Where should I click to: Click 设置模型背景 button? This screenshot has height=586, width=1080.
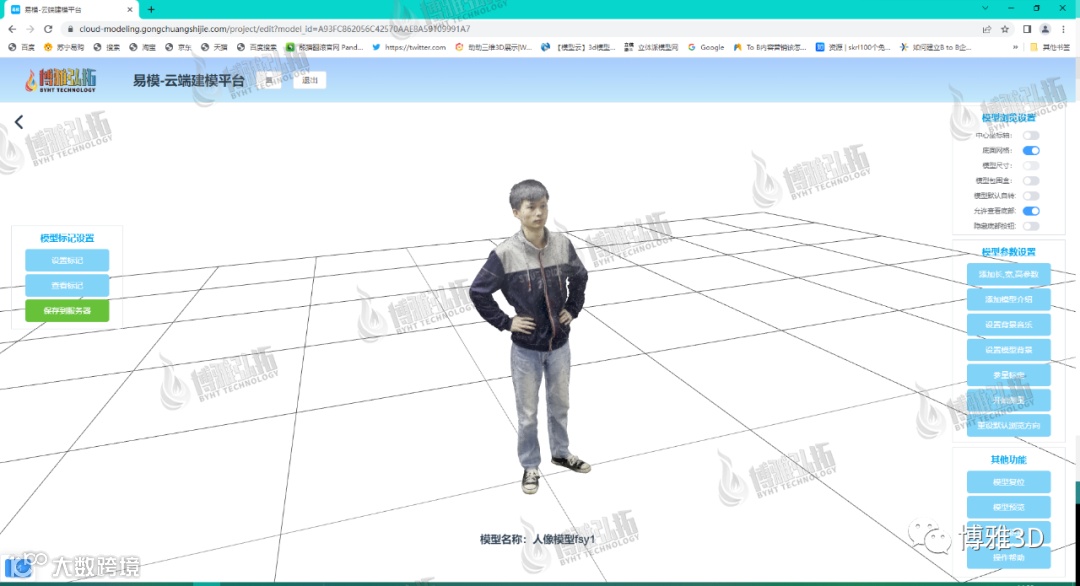click(1008, 350)
